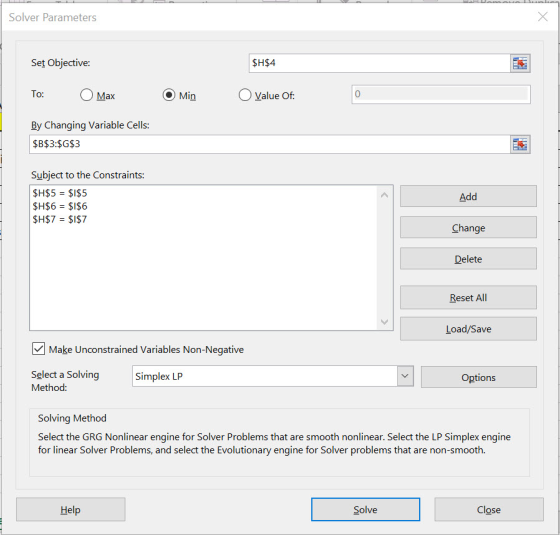Viewport: 560px width, 535px height.
Task: Select the Value Of radio button
Action: pos(245,95)
